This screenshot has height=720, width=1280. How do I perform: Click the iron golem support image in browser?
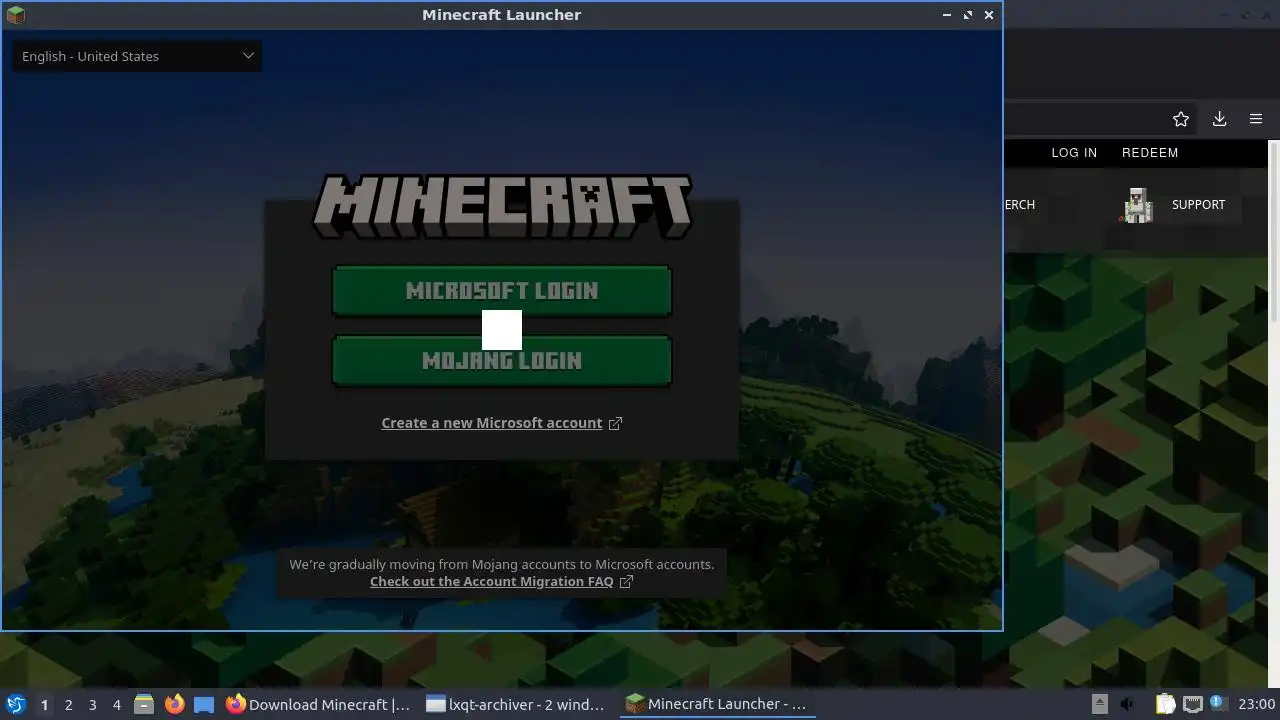[1137, 205]
